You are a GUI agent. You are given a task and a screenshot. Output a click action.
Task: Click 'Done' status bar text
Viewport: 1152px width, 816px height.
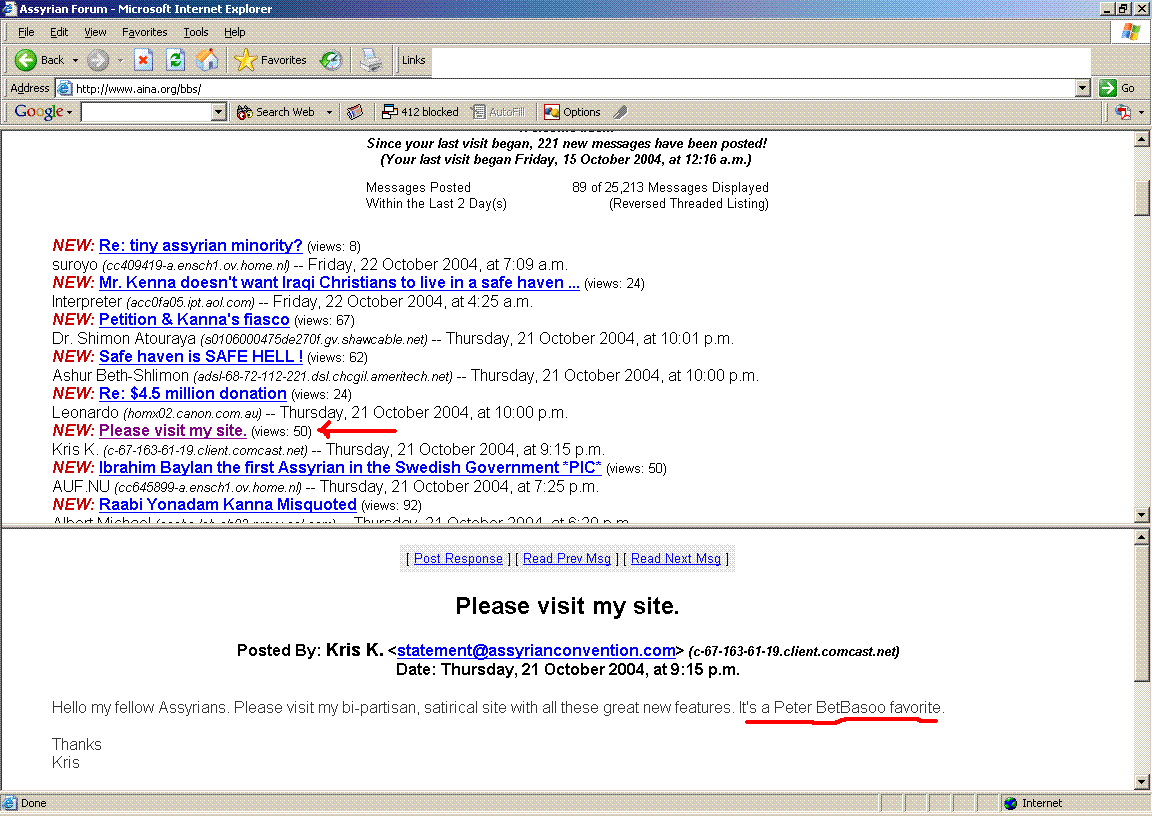pos(33,804)
